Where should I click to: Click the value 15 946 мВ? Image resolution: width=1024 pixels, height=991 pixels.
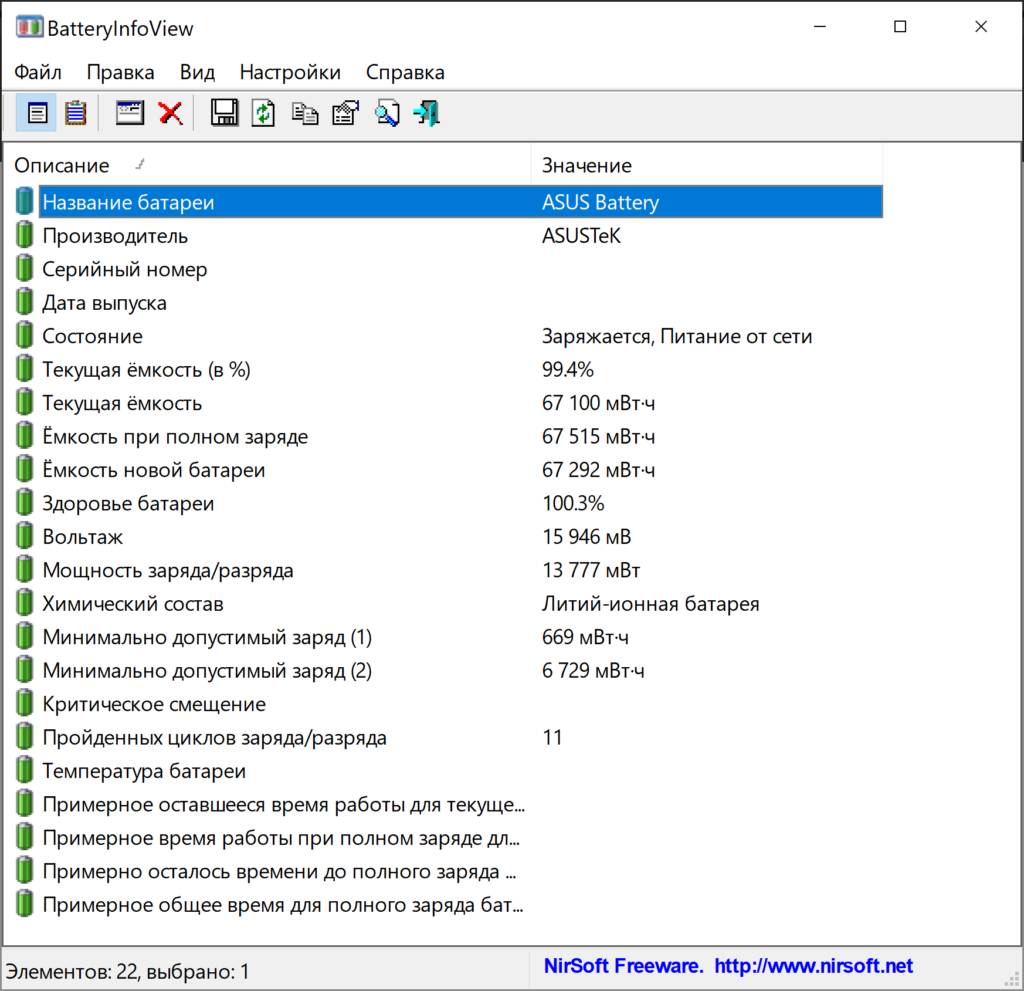(586, 536)
